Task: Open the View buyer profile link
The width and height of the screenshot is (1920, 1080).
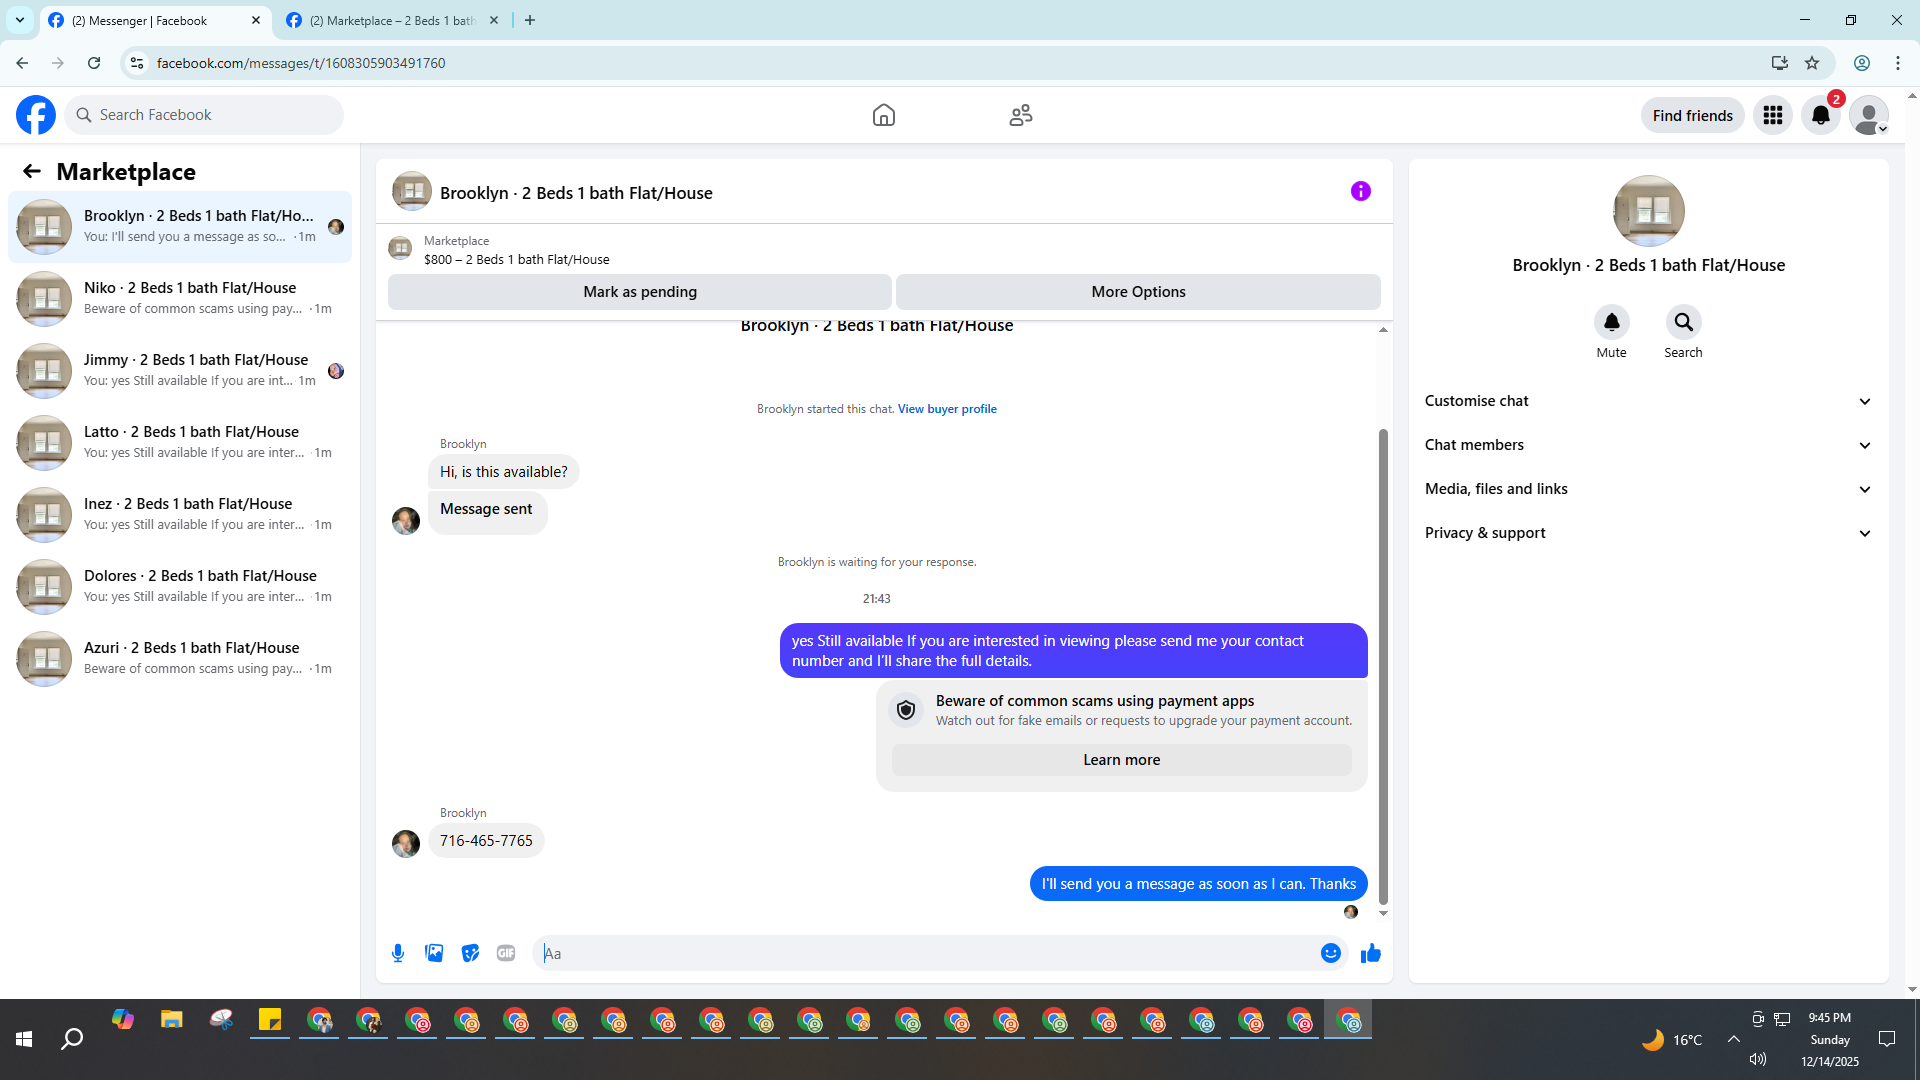Action: pos(946,409)
